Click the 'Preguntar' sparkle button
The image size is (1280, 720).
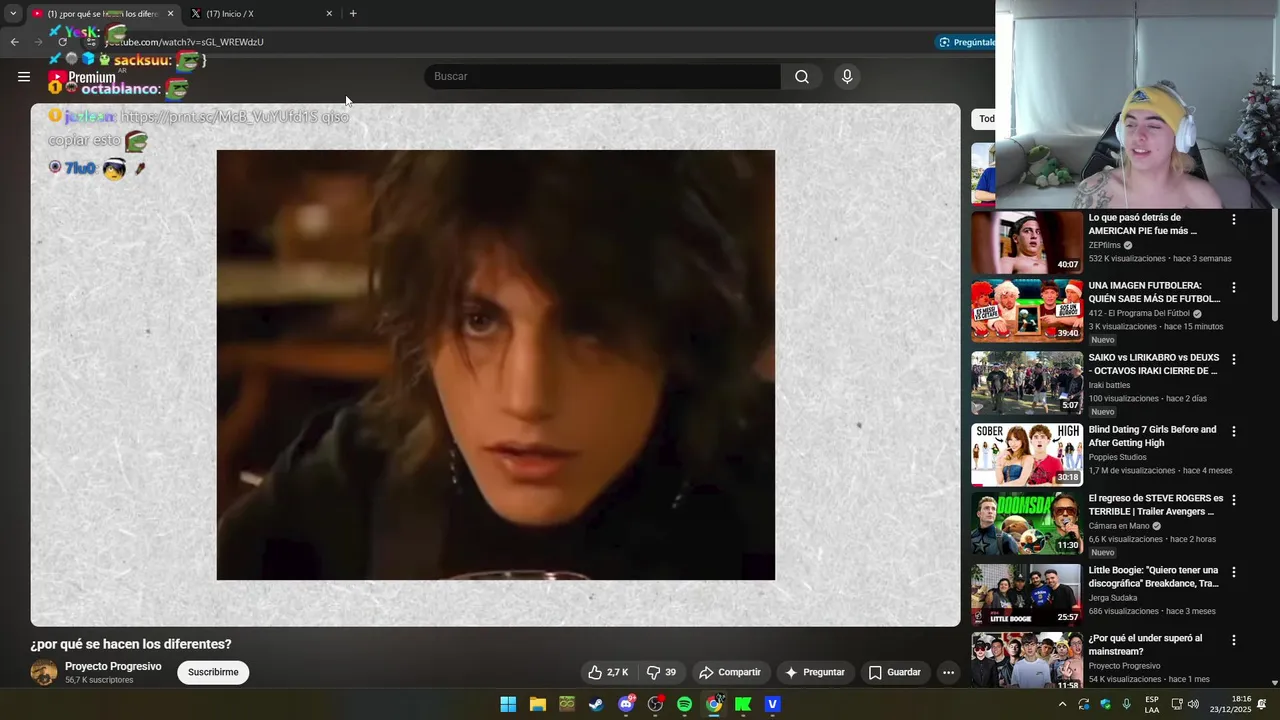coord(815,672)
